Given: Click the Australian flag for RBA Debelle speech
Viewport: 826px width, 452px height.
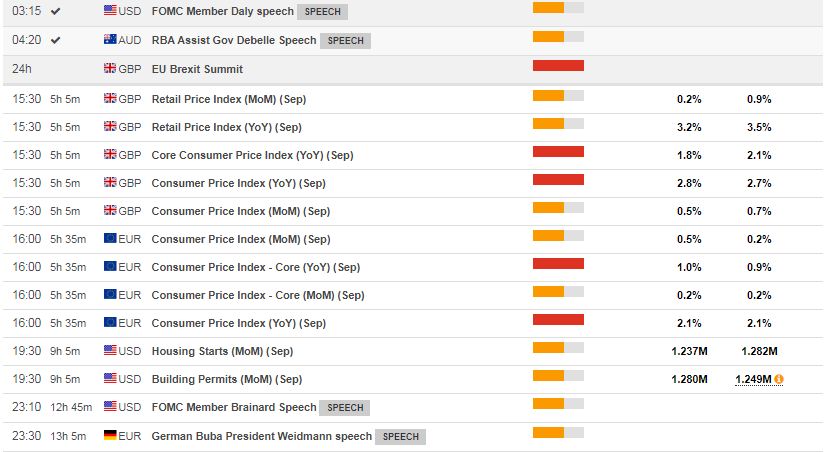Looking at the screenshot, I should [x=110, y=40].
